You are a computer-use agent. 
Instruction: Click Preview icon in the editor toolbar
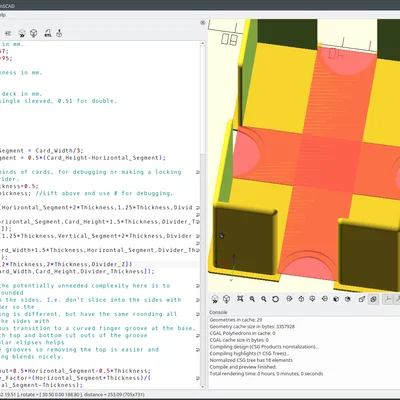click(22, 33)
